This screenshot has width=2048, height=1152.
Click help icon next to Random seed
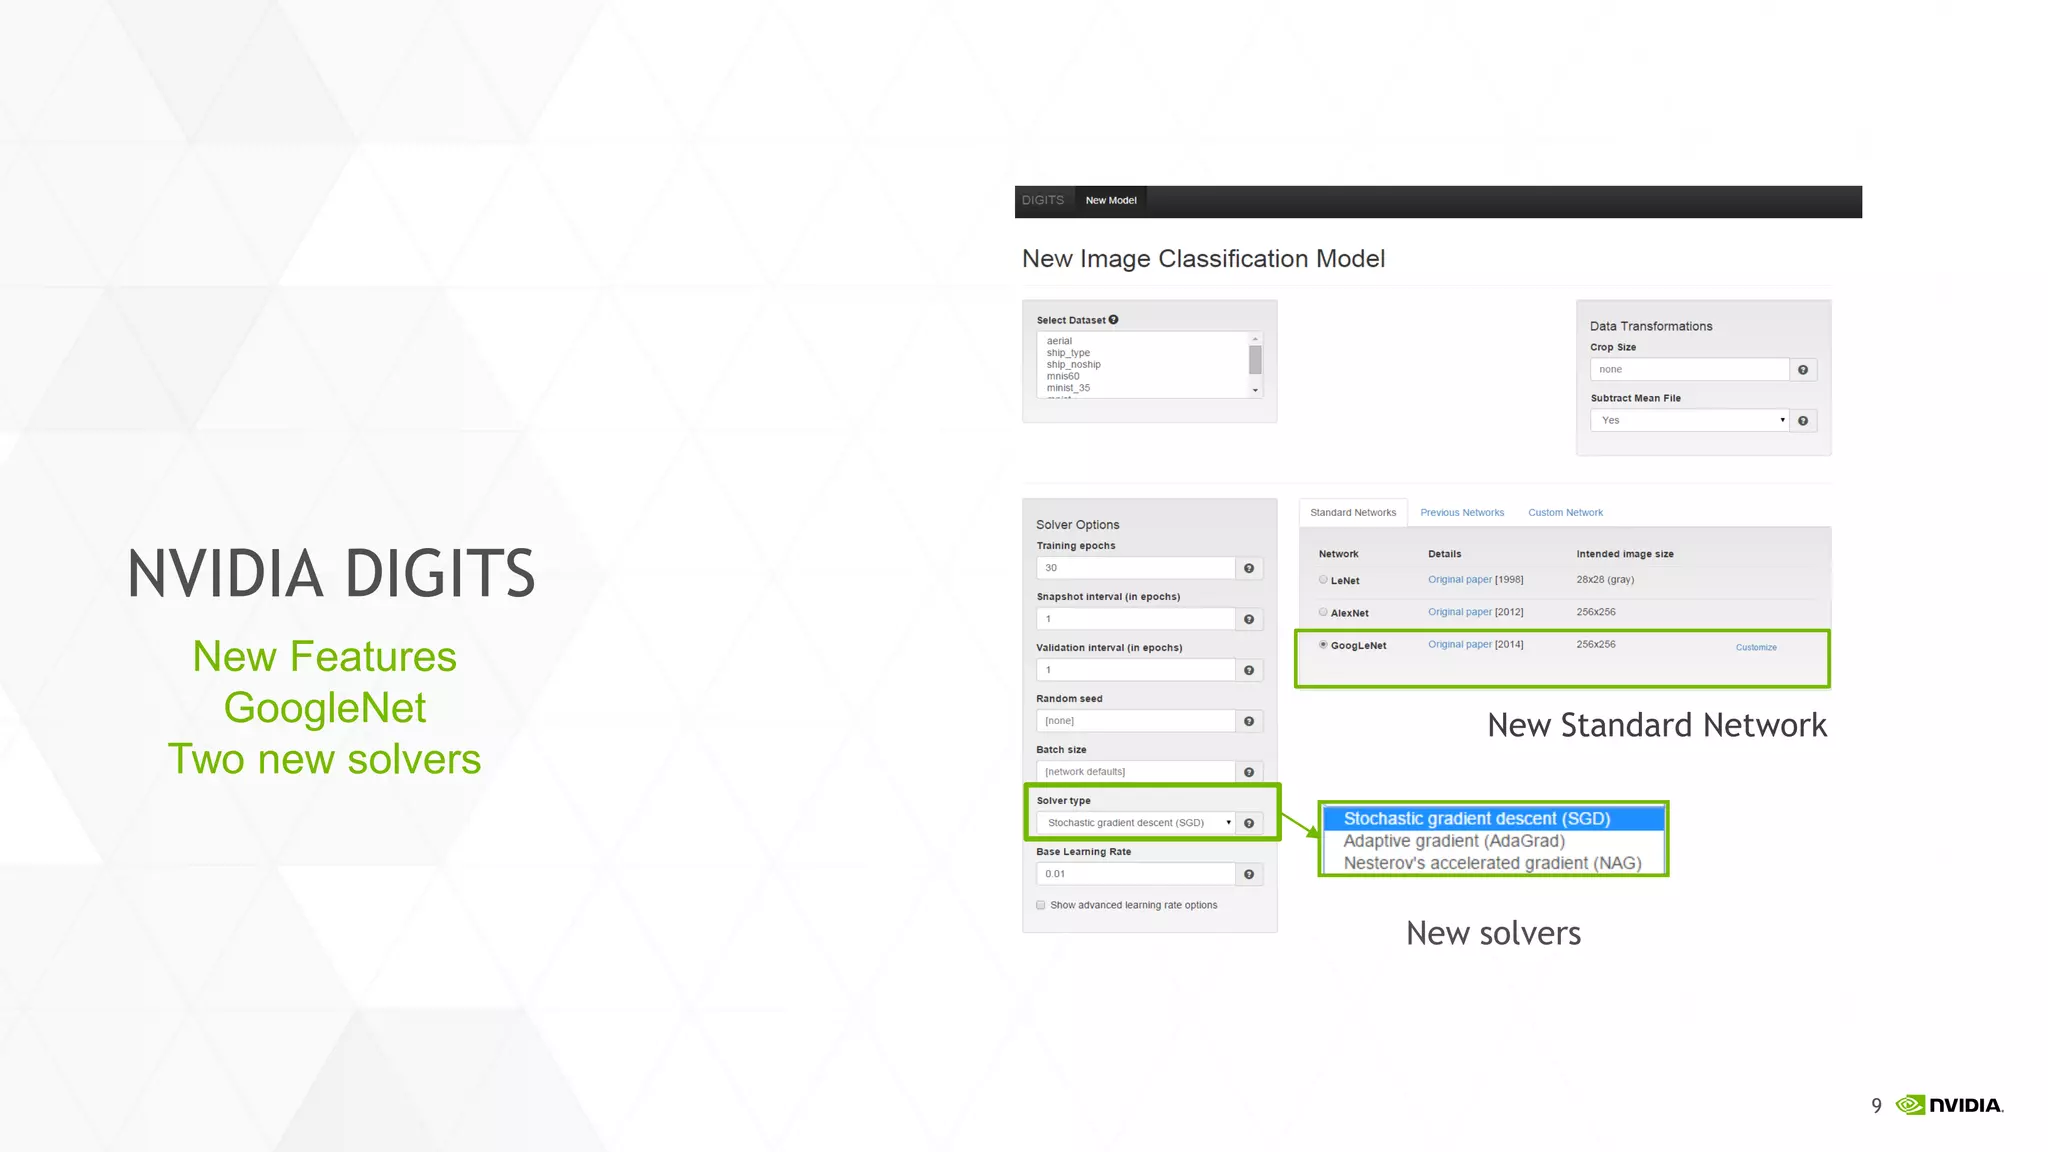point(1249,722)
